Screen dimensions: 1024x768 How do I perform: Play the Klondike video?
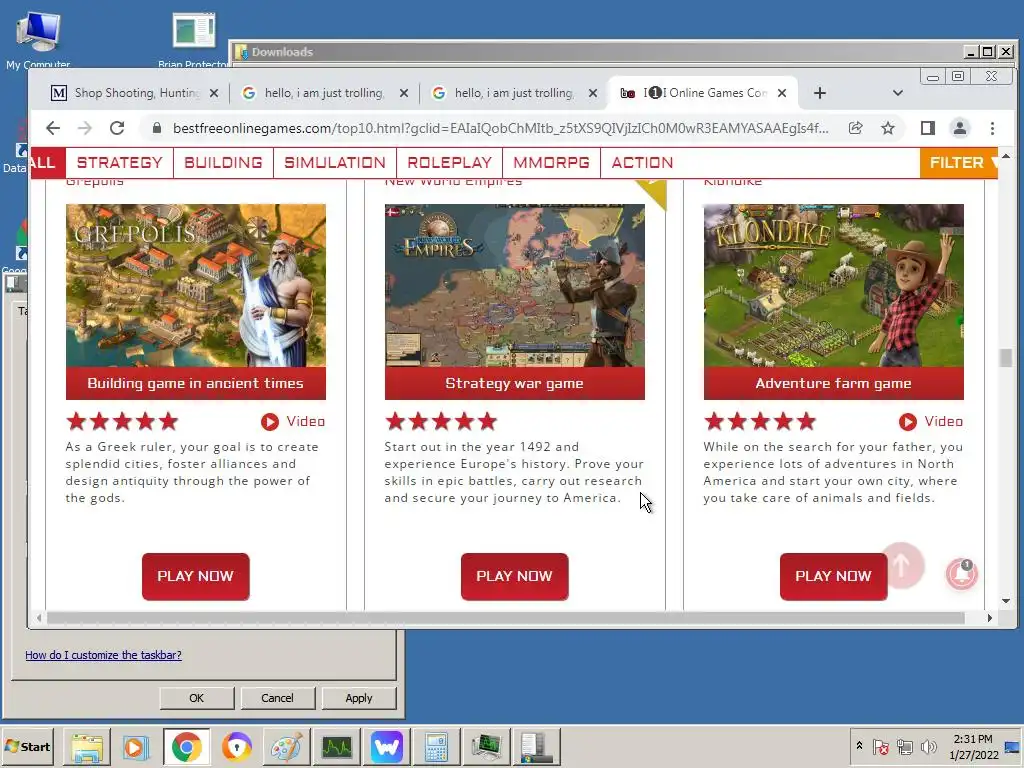(x=931, y=422)
